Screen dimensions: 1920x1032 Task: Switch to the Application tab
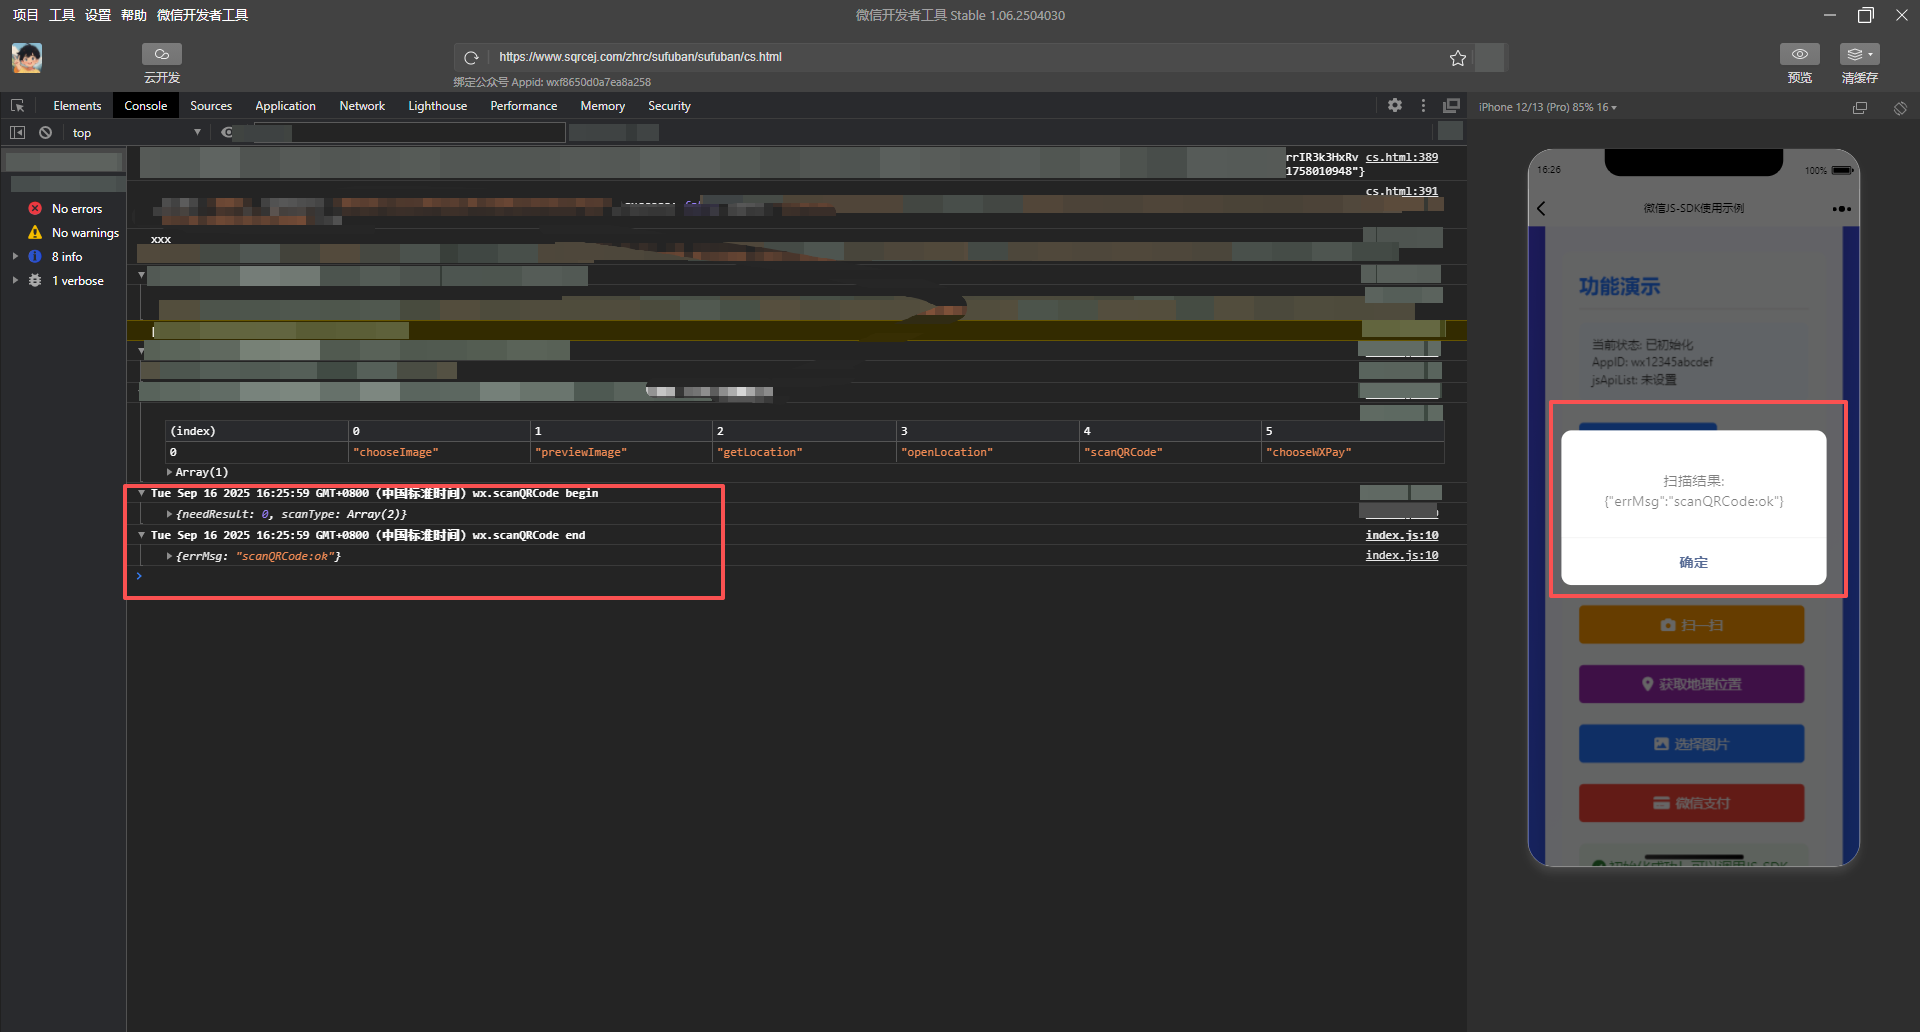[x=285, y=106]
